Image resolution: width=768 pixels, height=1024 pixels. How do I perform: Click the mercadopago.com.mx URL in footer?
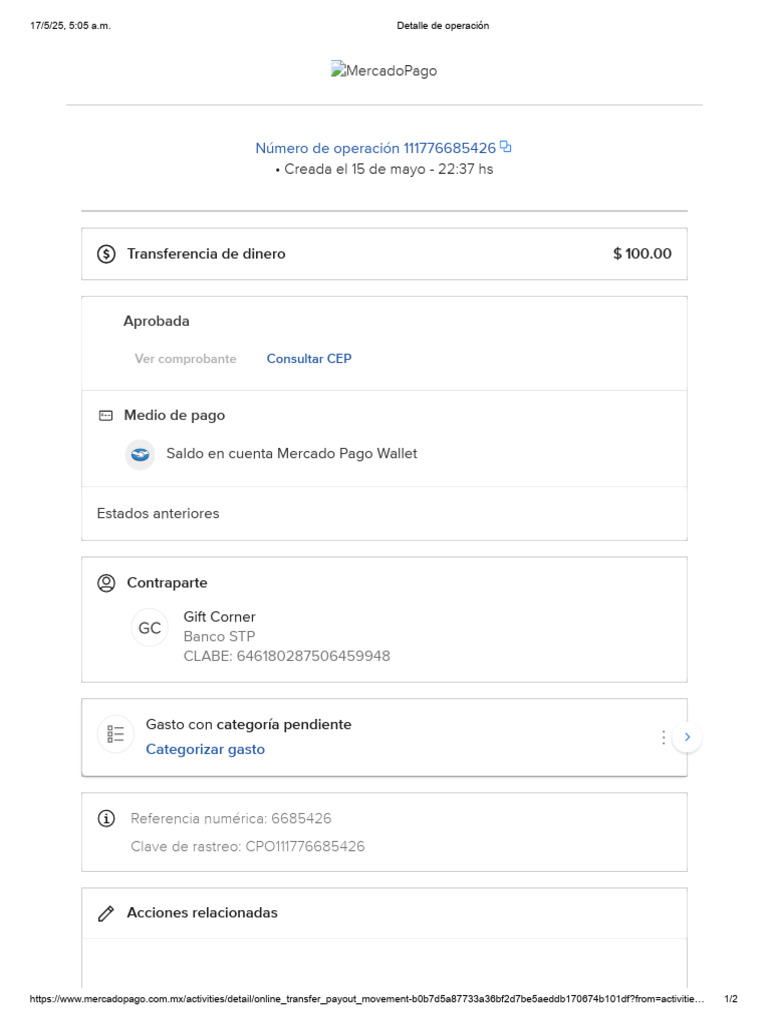(x=367, y=999)
